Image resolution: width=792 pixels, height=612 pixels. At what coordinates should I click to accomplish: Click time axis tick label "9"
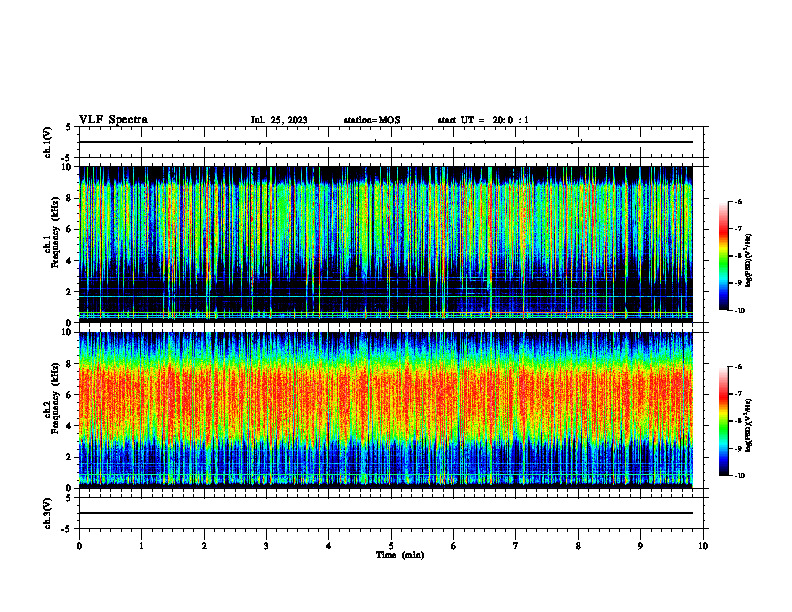click(x=640, y=546)
